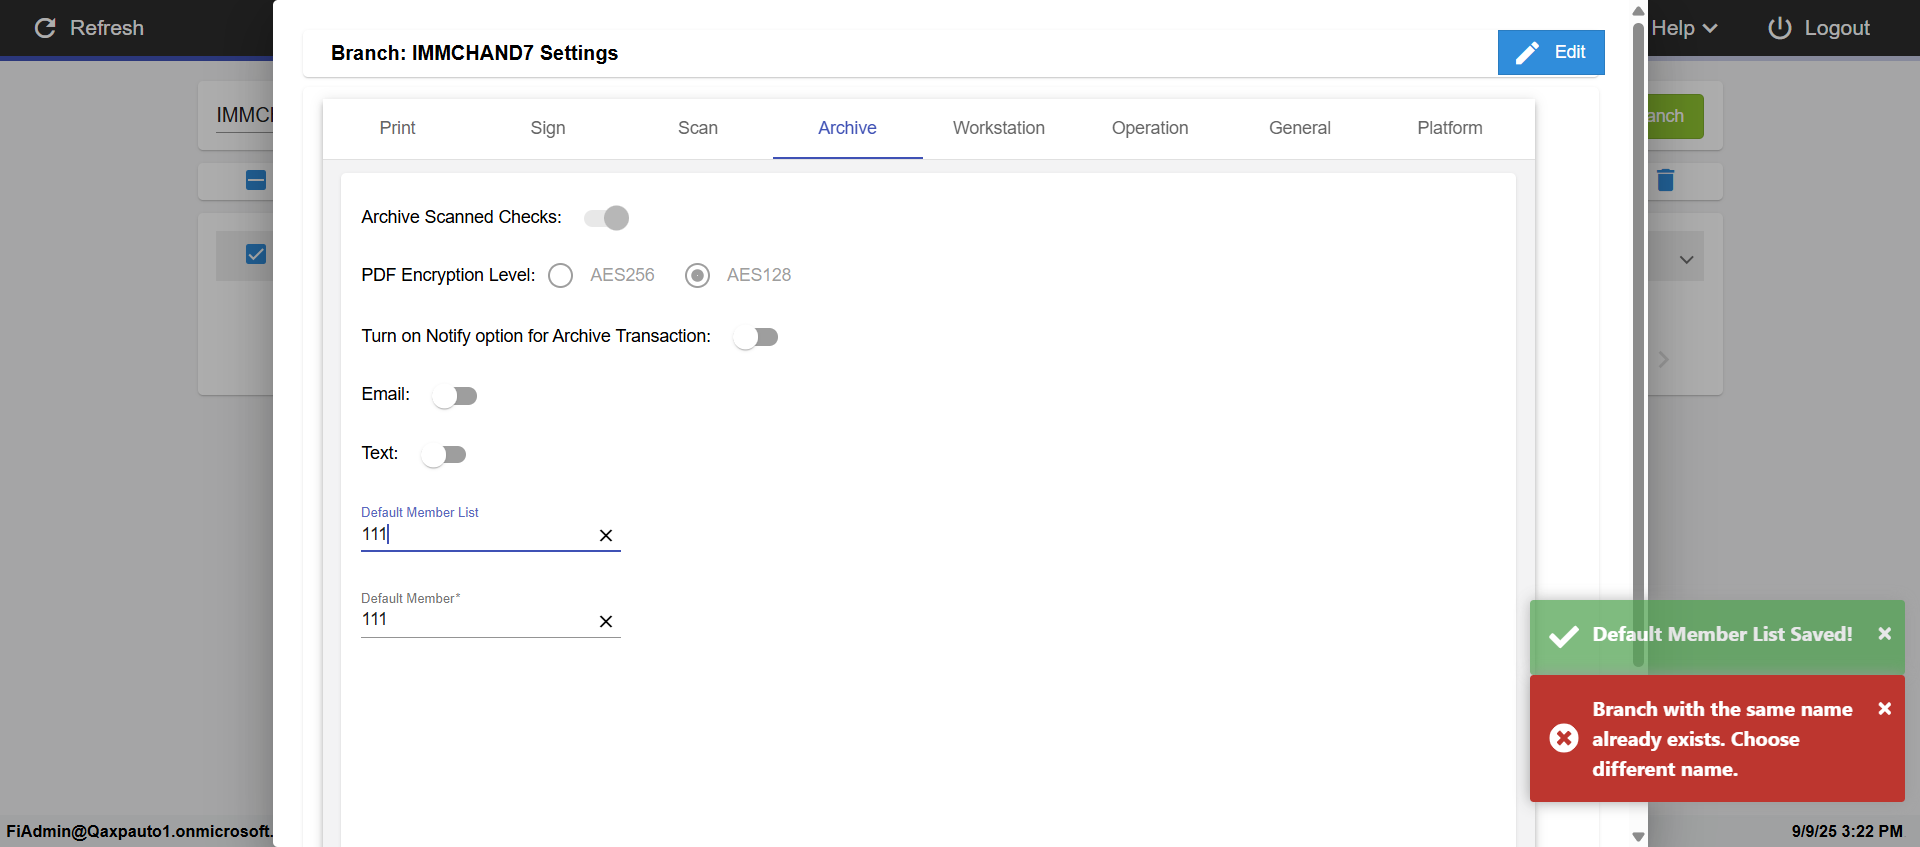Screen dimensions: 1920x847
Task: Click the Default Member input field
Action: point(478,620)
